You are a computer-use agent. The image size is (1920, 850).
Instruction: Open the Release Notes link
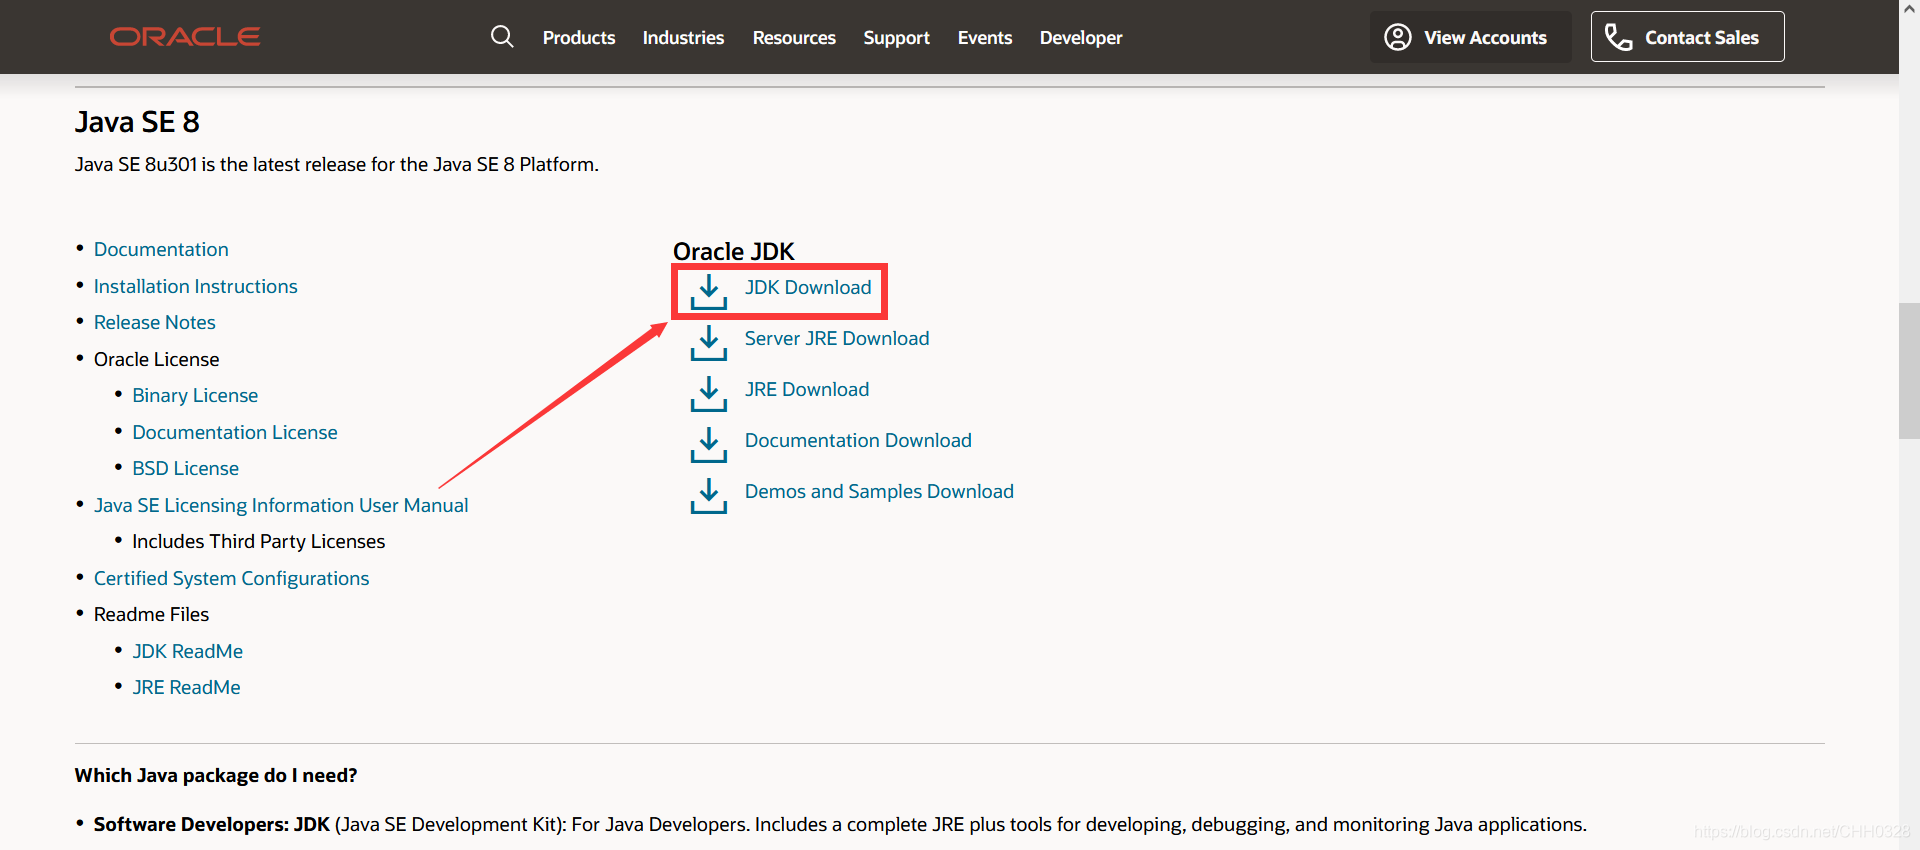coord(155,322)
